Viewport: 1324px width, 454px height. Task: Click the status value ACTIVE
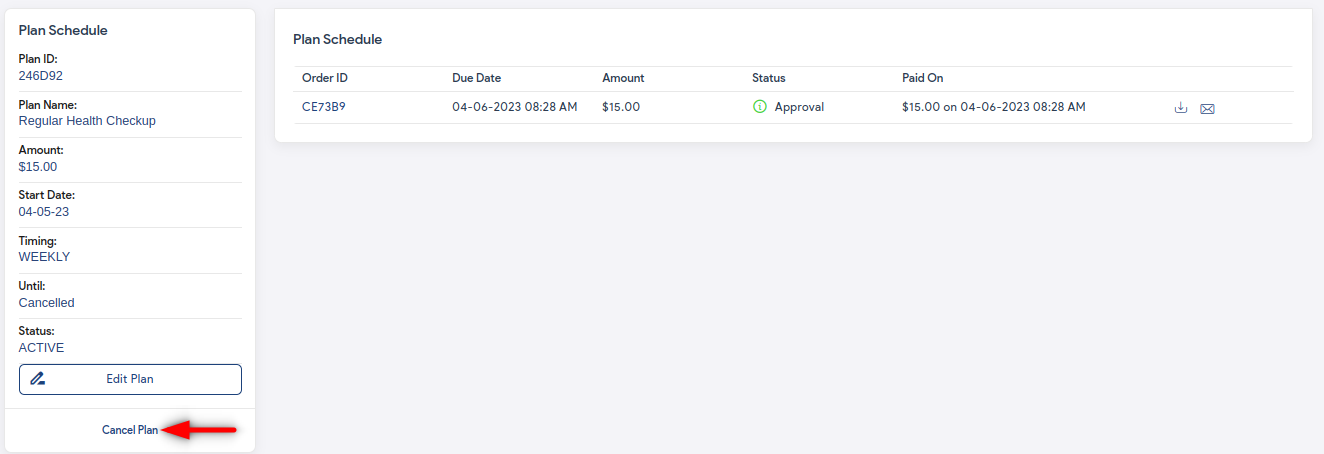click(41, 348)
